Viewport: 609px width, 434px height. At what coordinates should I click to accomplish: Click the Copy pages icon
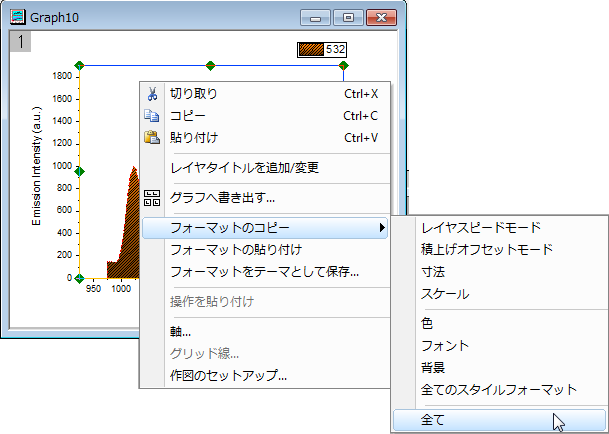point(151,116)
